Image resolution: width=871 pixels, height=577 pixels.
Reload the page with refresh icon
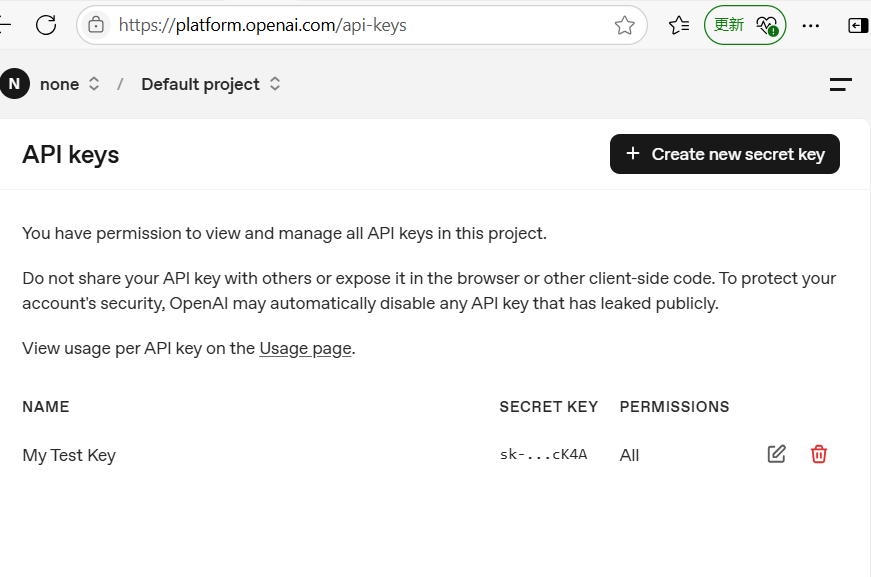46,25
